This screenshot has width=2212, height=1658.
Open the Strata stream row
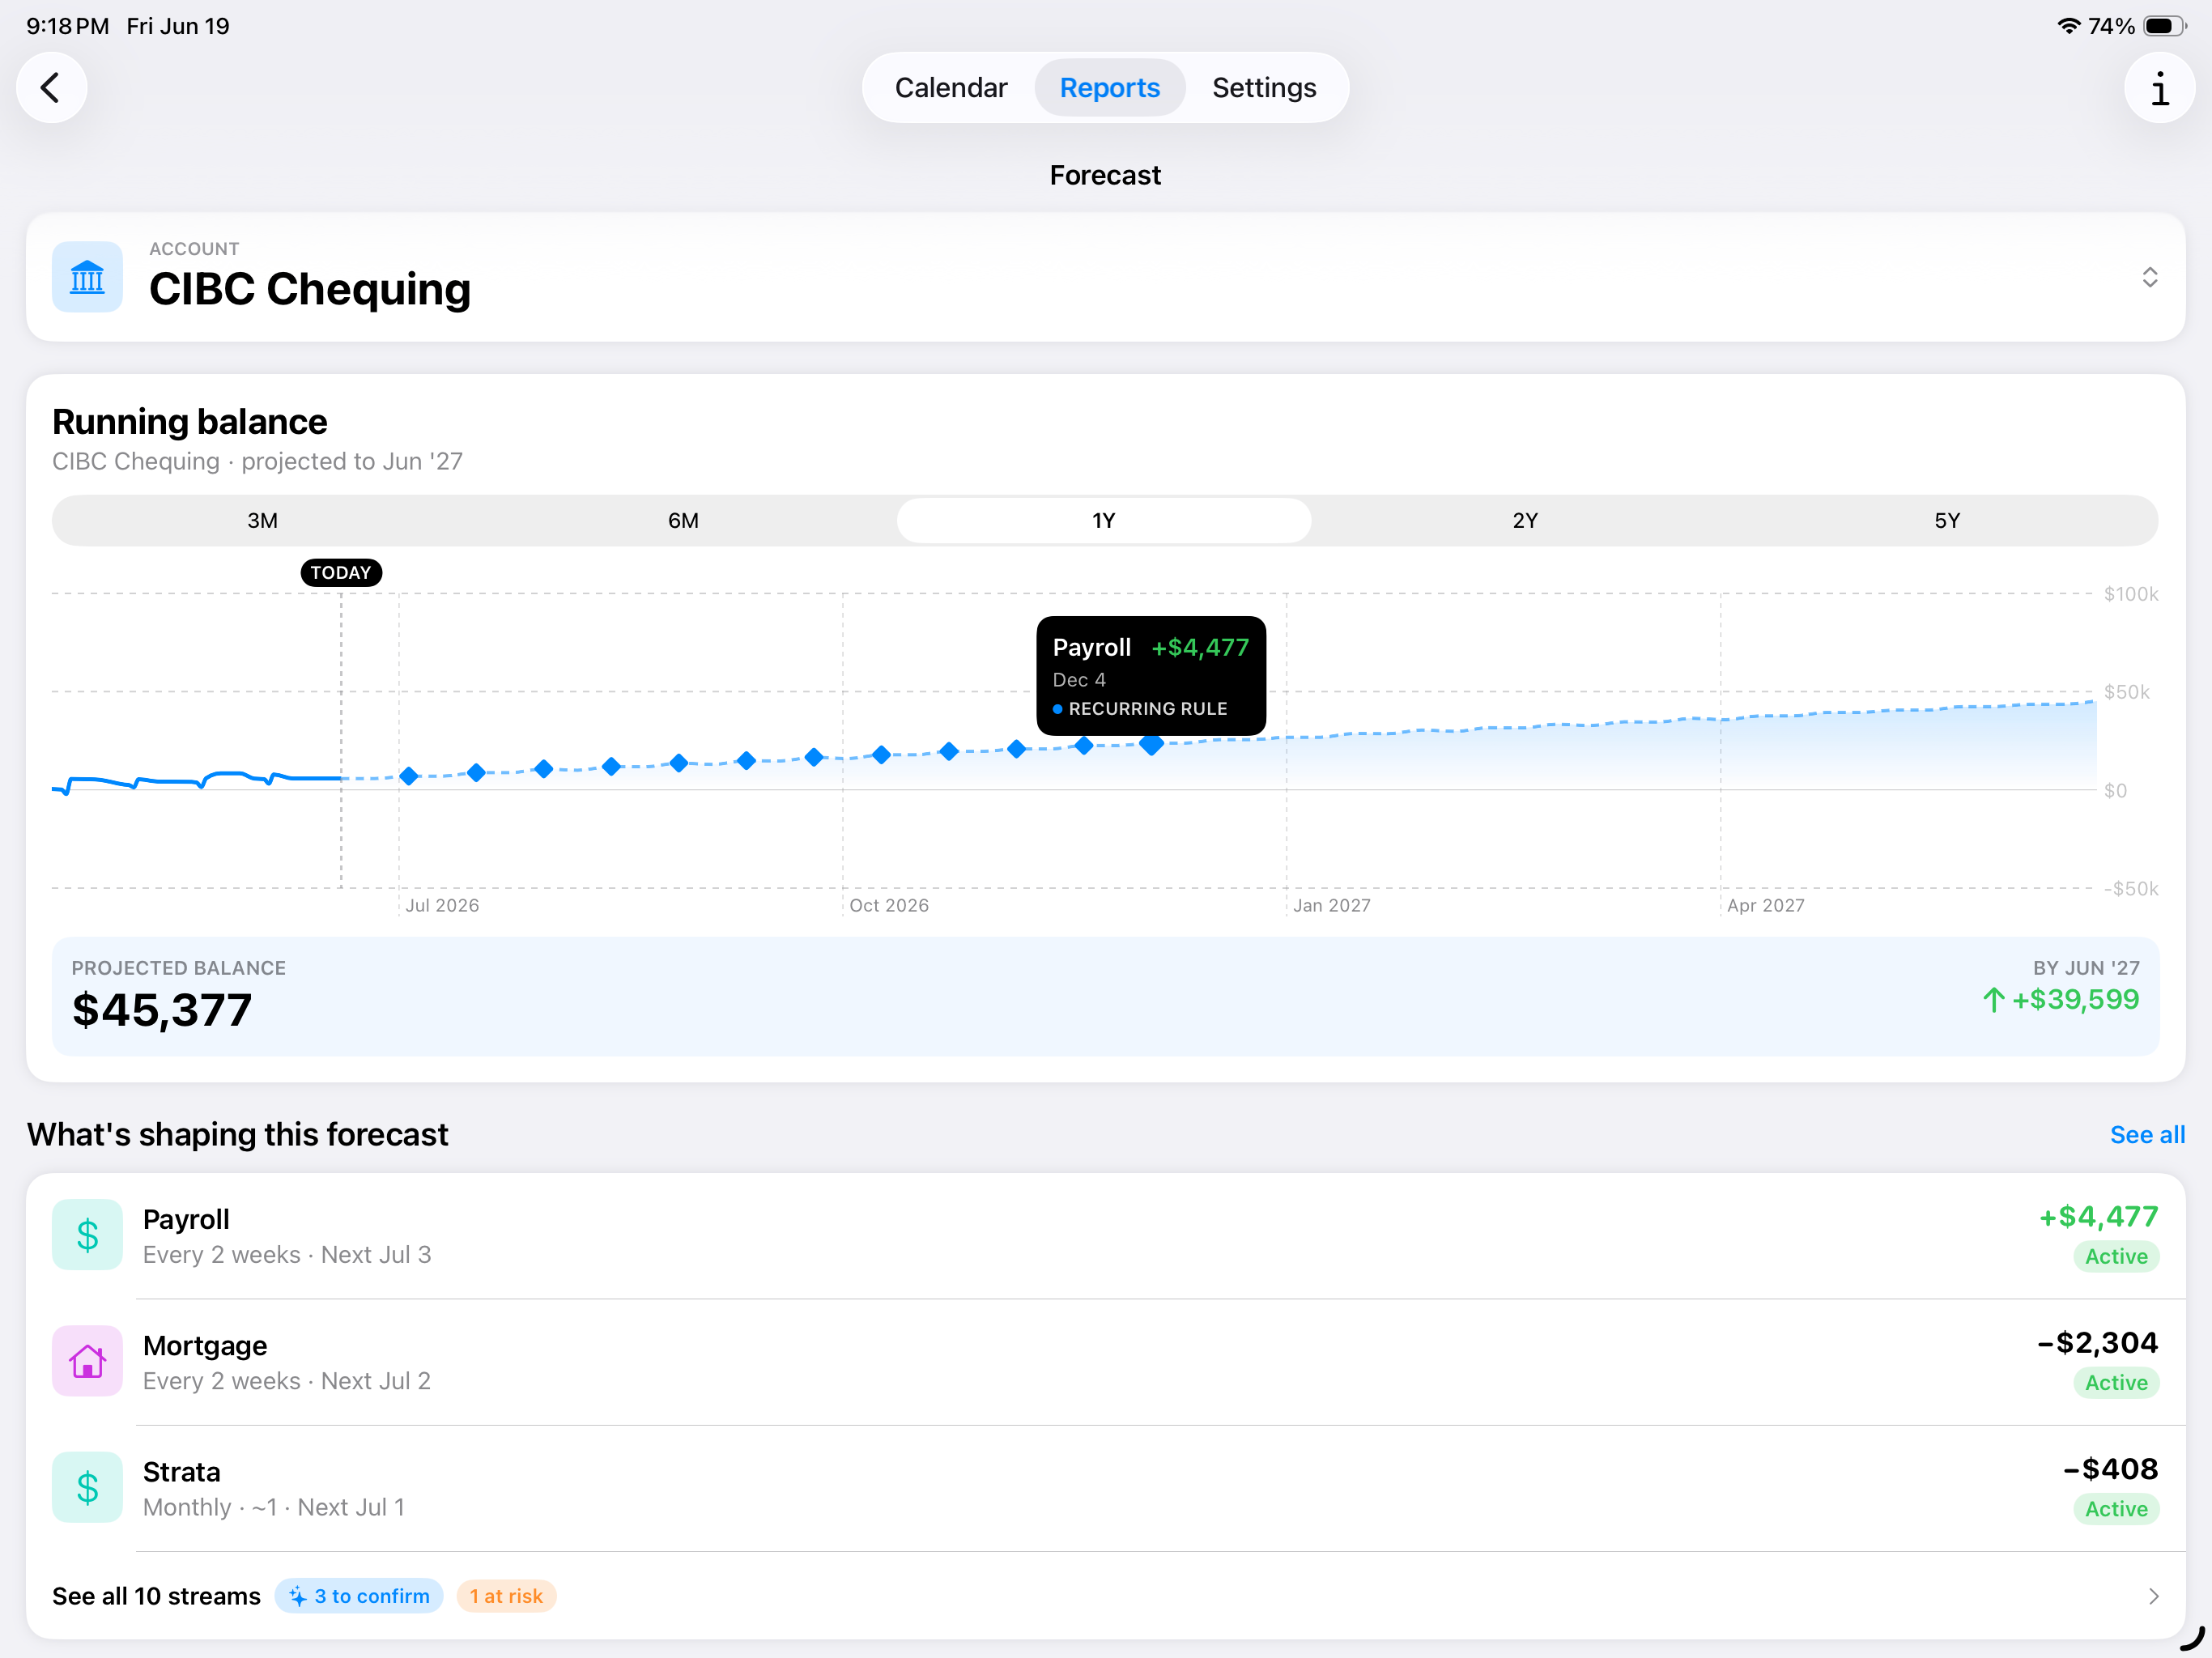point(1105,1488)
